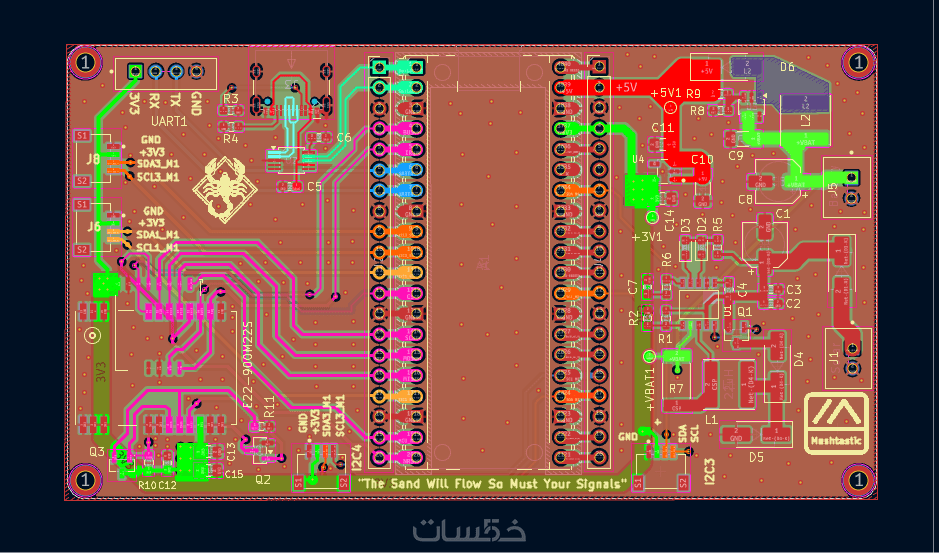Select the R4 resistor label

(231, 139)
